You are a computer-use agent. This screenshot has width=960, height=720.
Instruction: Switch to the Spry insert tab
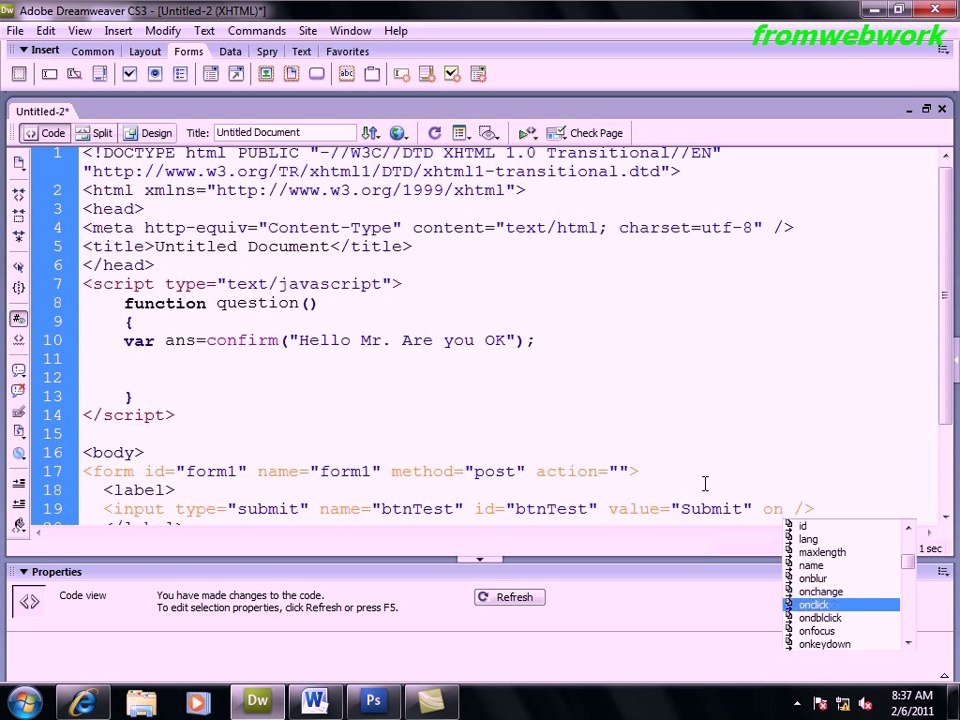click(x=266, y=51)
